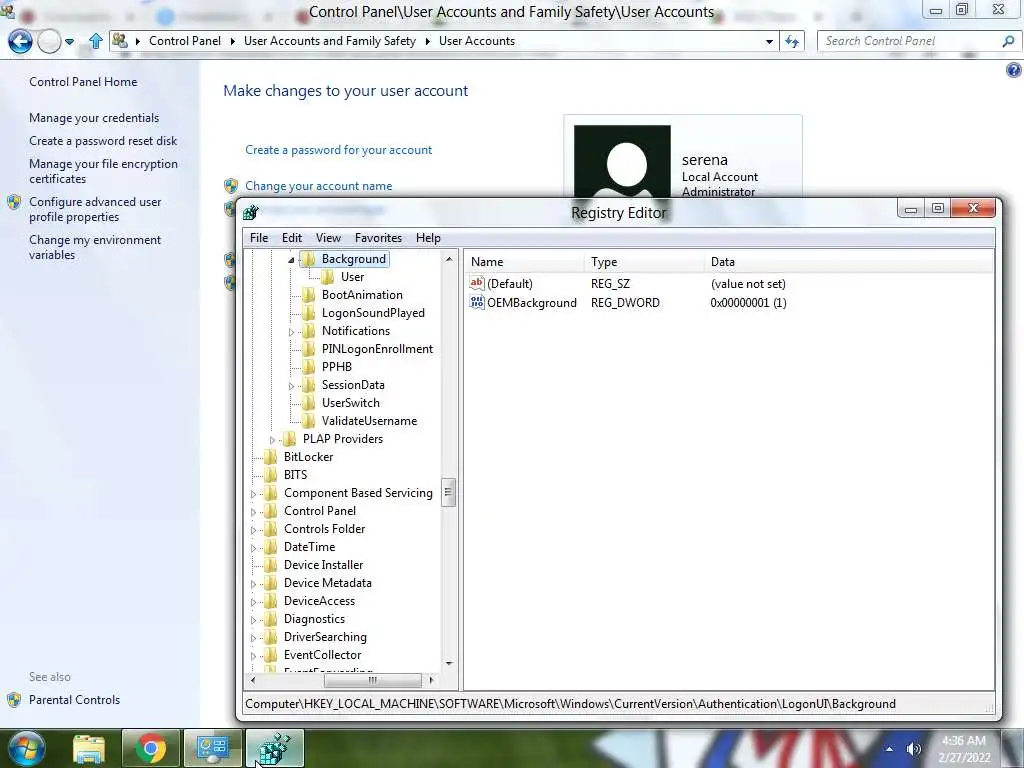Open Control Panel Home link
Screen dimensions: 1024x768
tap(83, 82)
